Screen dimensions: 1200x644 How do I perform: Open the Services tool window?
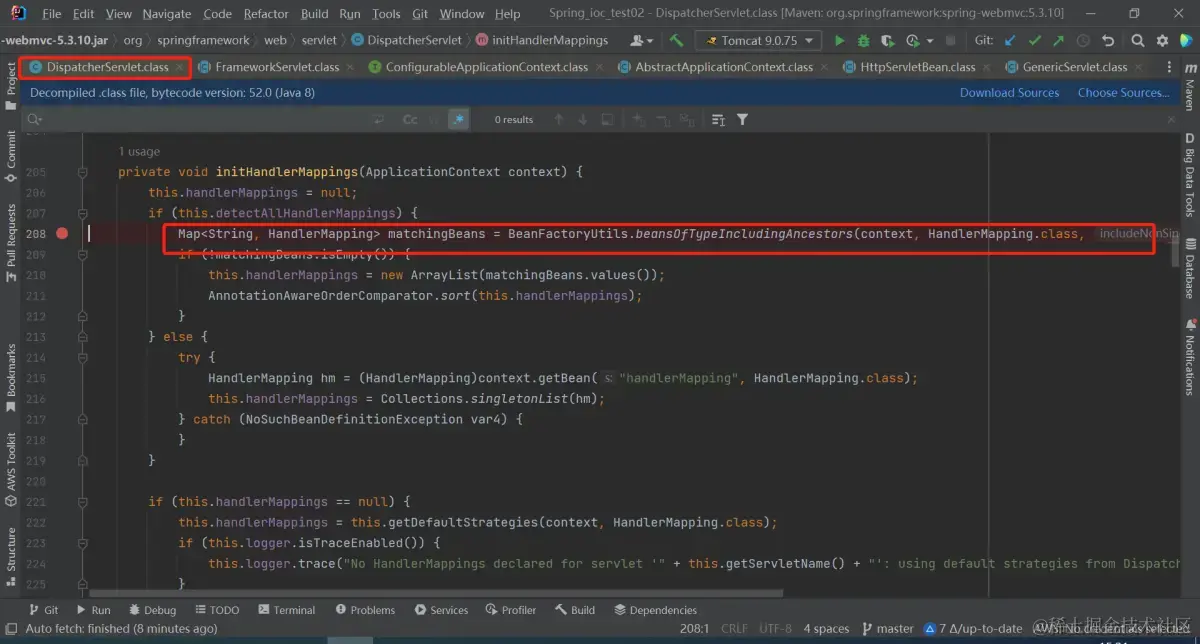(x=440, y=610)
